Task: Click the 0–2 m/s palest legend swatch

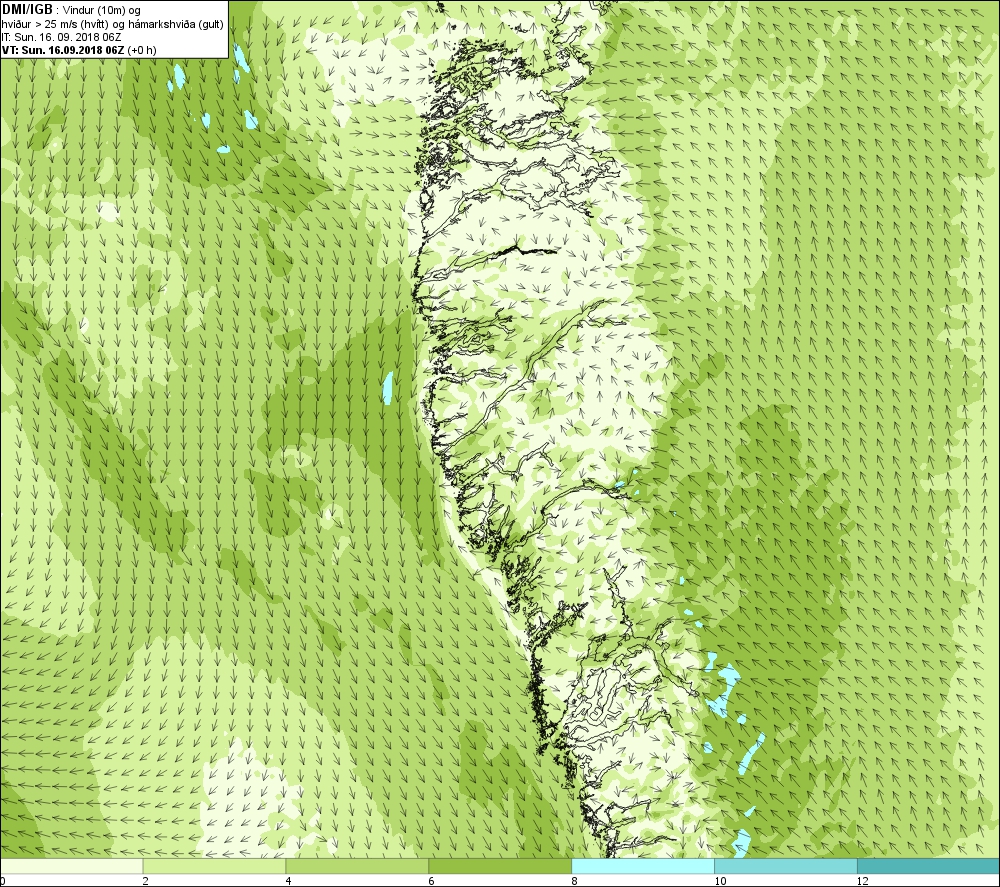Action: click(71, 866)
